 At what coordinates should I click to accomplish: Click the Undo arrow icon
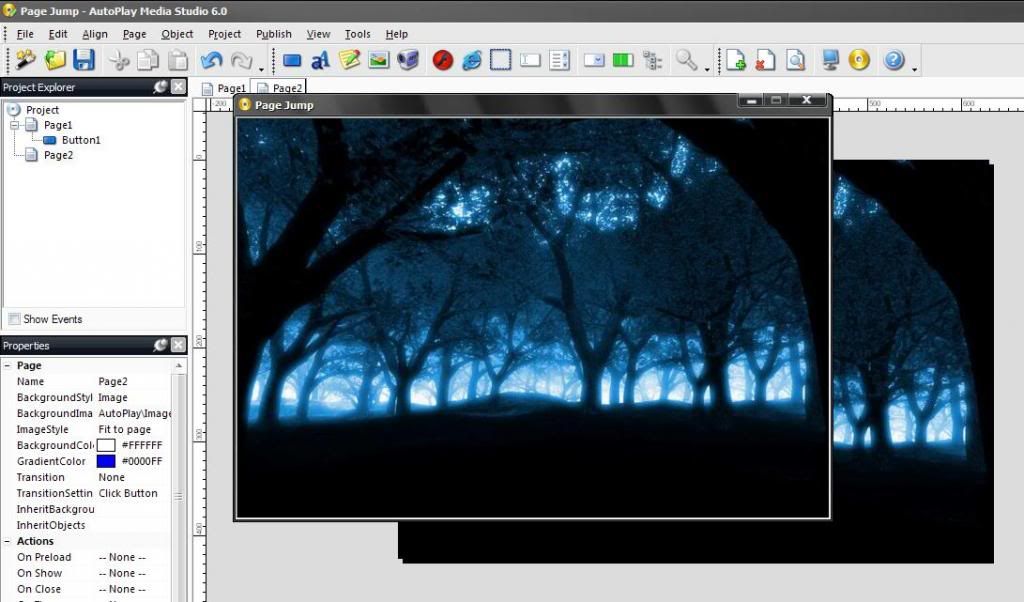tap(211, 60)
